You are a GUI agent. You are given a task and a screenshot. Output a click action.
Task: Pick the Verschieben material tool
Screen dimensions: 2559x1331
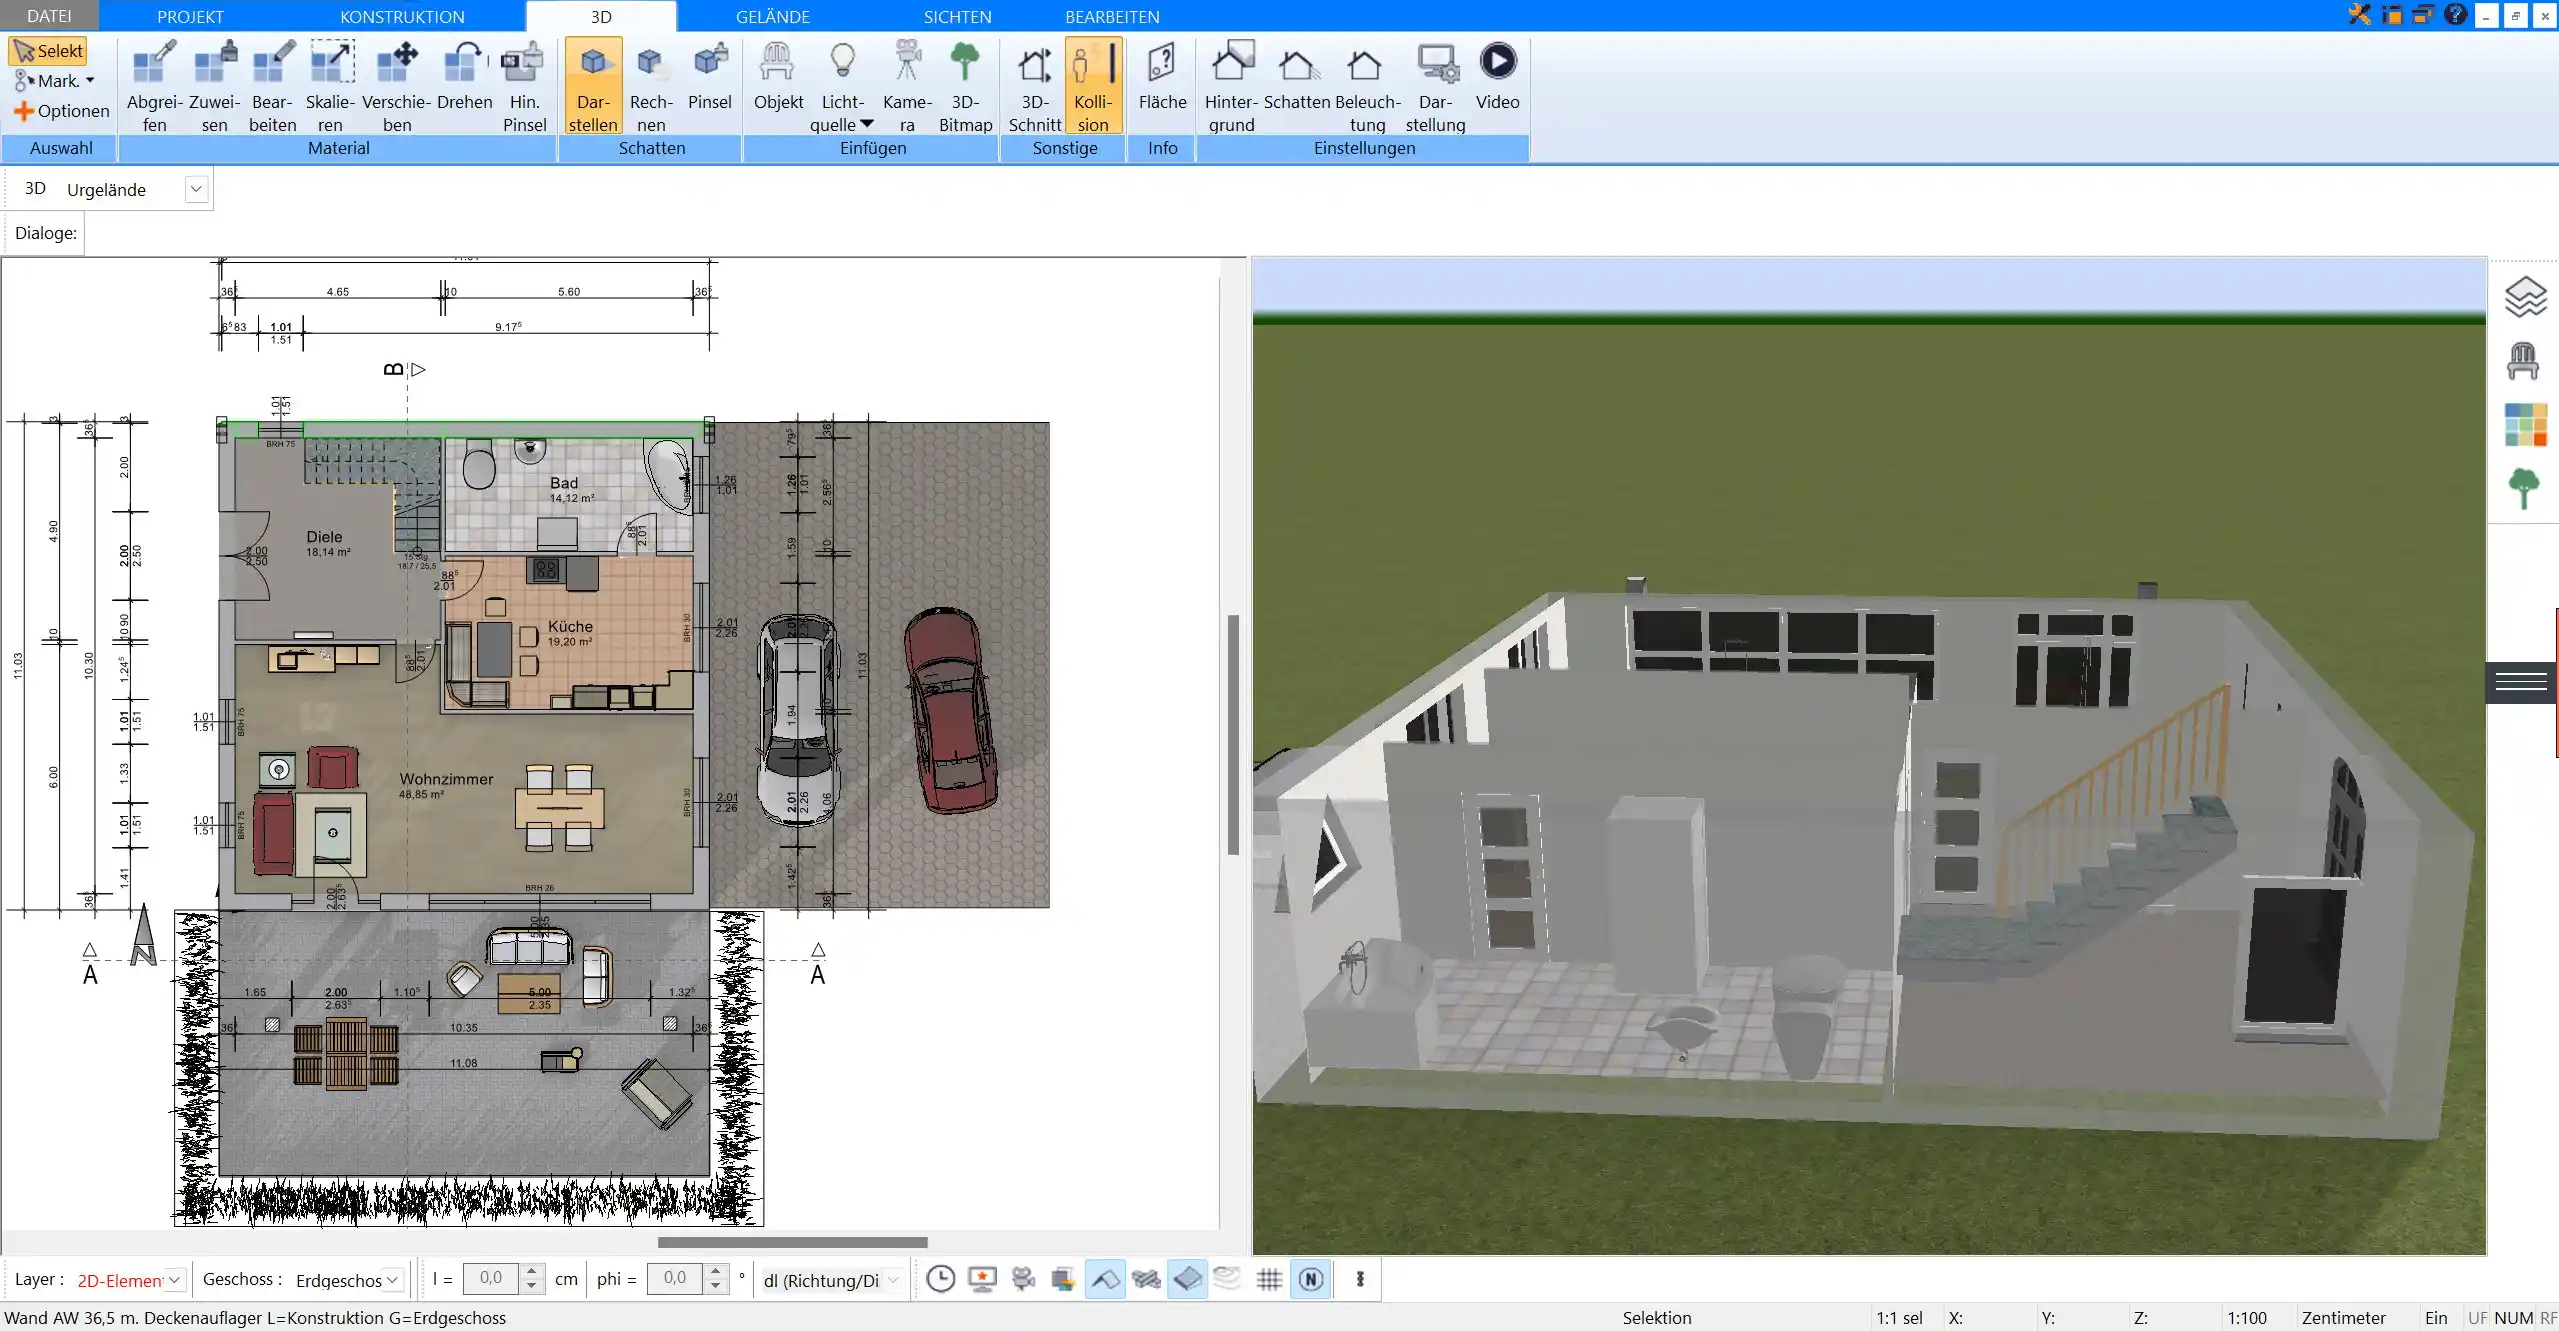click(x=397, y=86)
